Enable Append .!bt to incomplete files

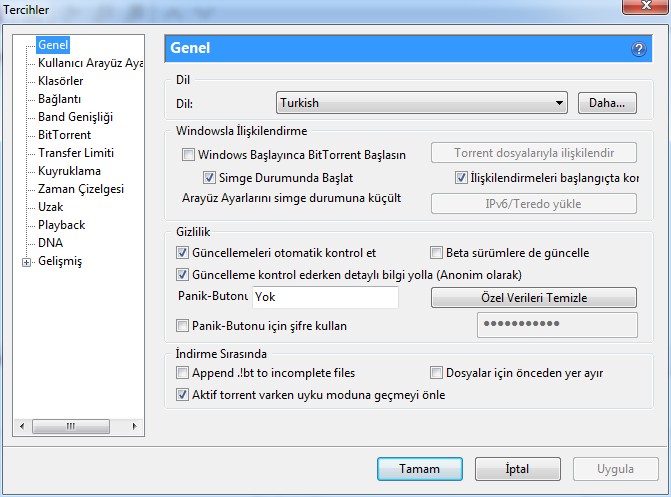click(x=182, y=372)
